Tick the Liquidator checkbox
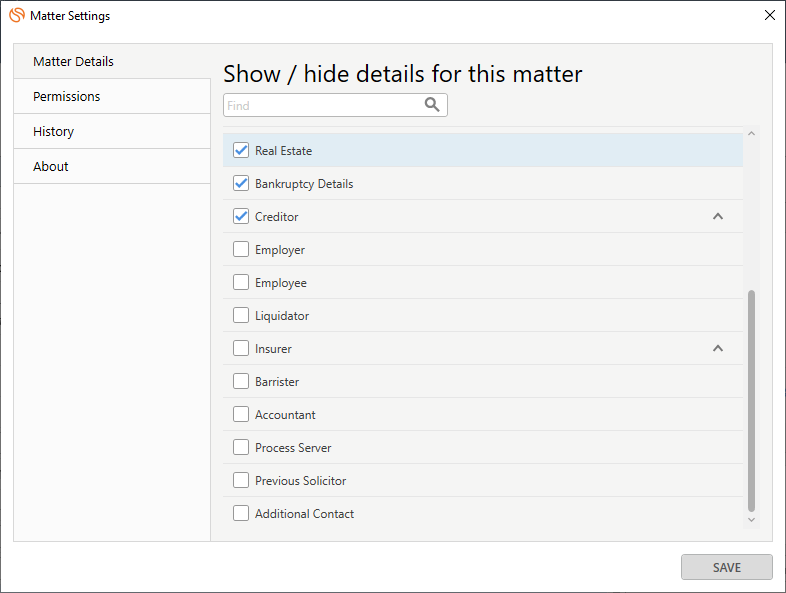Image resolution: width=786 pixels, height=593 pixels. (x=241, y=315)
